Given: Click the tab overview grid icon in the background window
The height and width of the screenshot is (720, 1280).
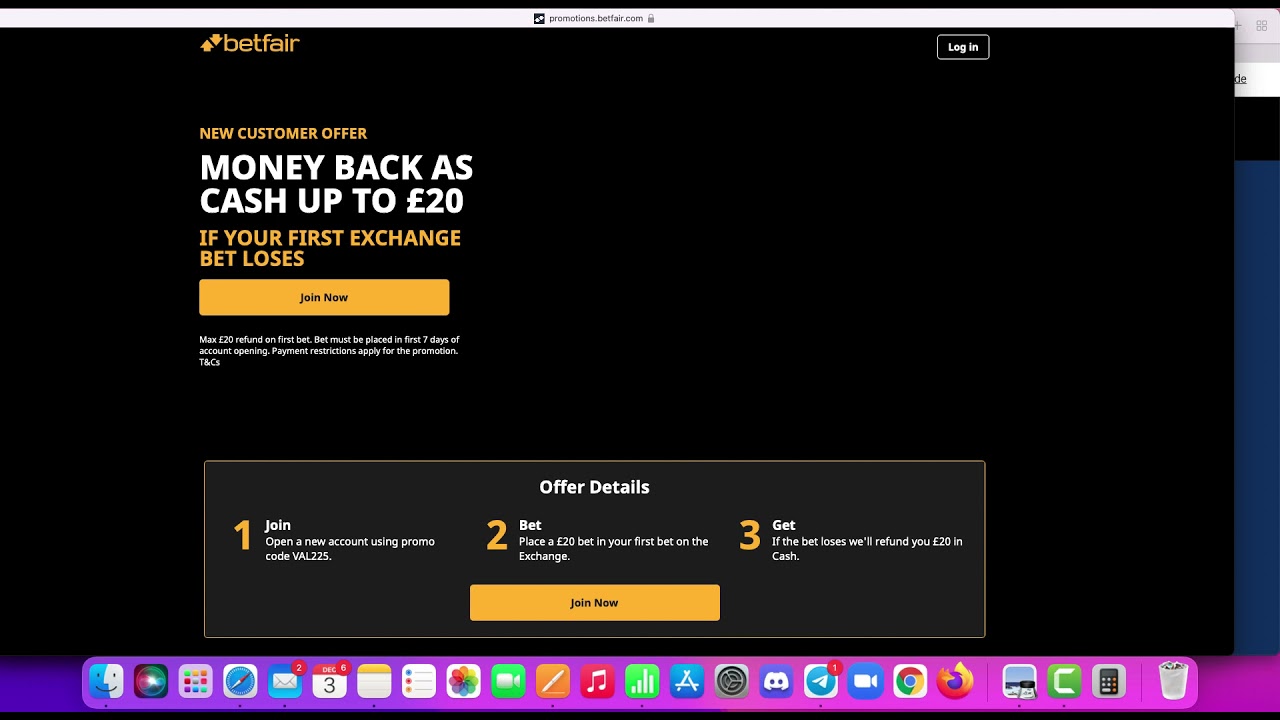Looking at the screenshot, I should 1262,26.
